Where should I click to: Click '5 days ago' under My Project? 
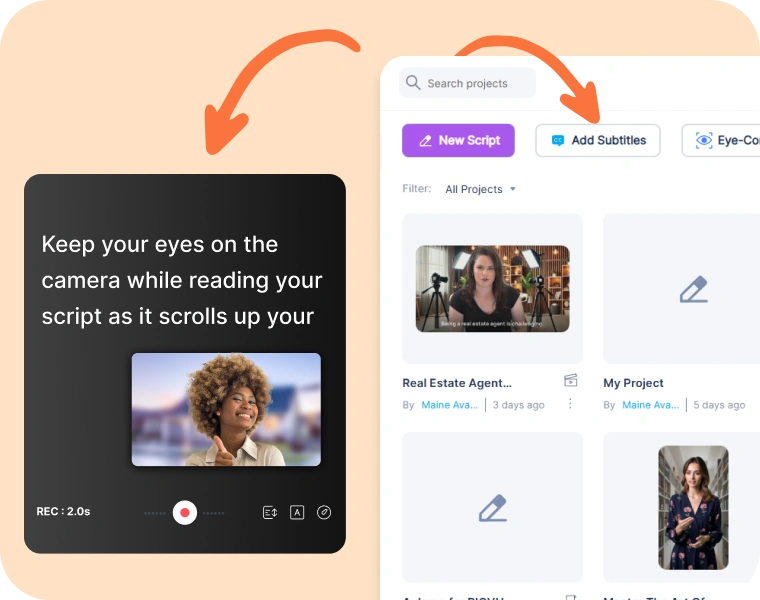pyautogui.click(x=719, y=405)
